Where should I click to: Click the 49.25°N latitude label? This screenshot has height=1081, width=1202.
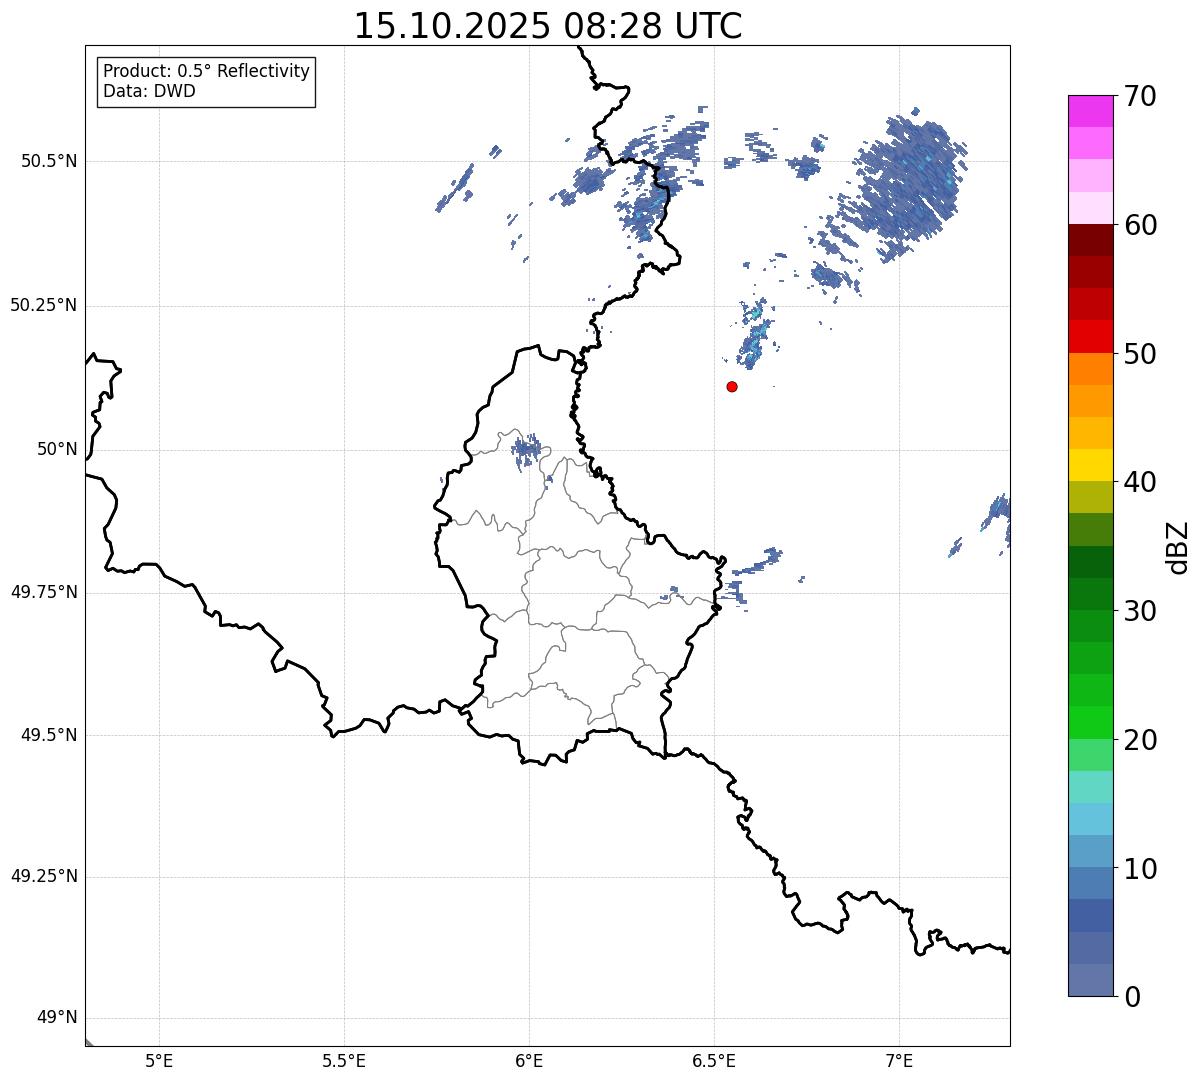[x=44, y=876]
